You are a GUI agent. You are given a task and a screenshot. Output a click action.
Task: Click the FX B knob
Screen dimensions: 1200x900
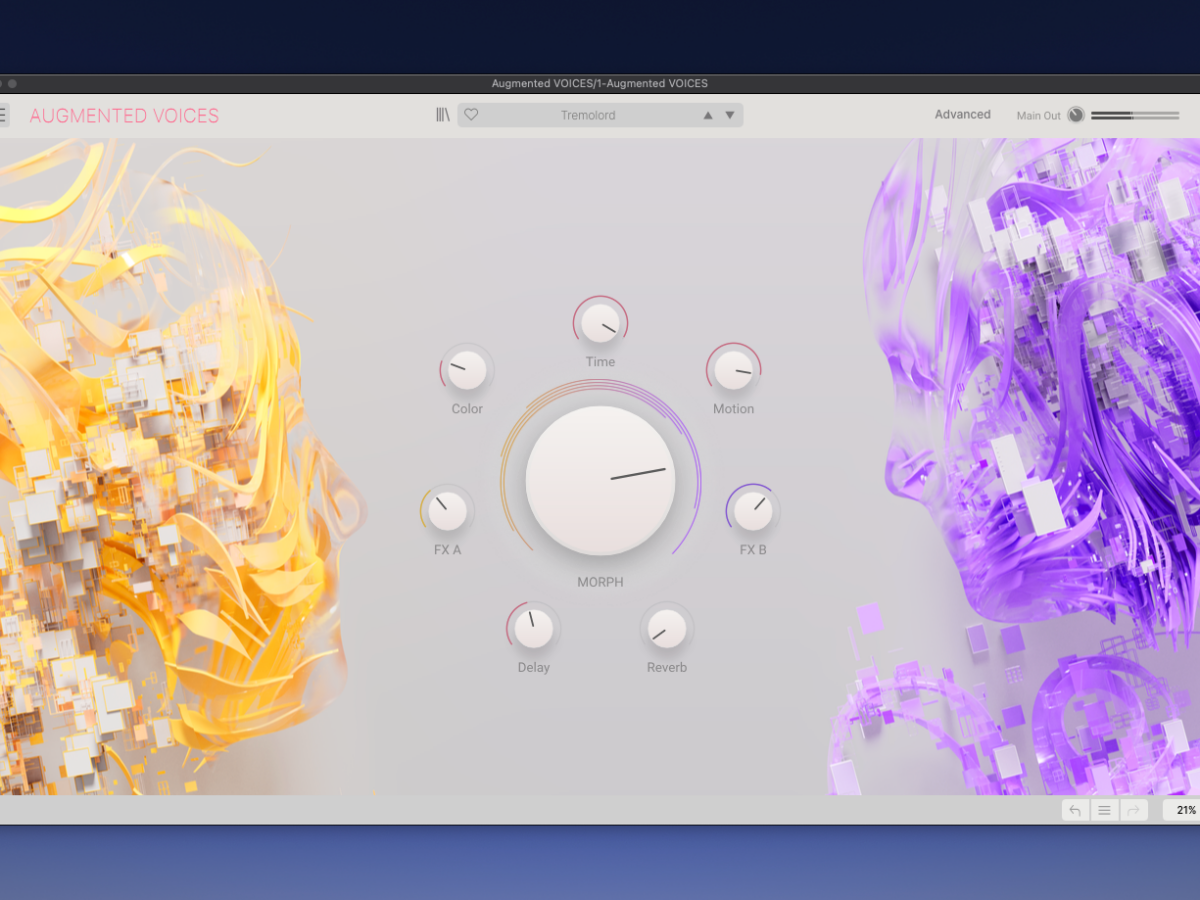[752, 511]
